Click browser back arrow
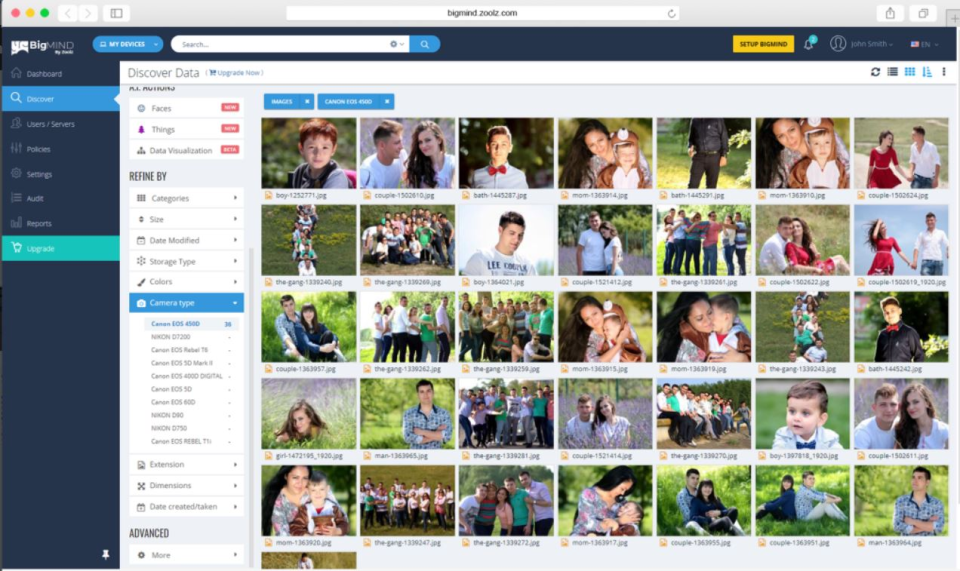Image resolution: width=960 pixels, height=571 pixels. point(67,13)
